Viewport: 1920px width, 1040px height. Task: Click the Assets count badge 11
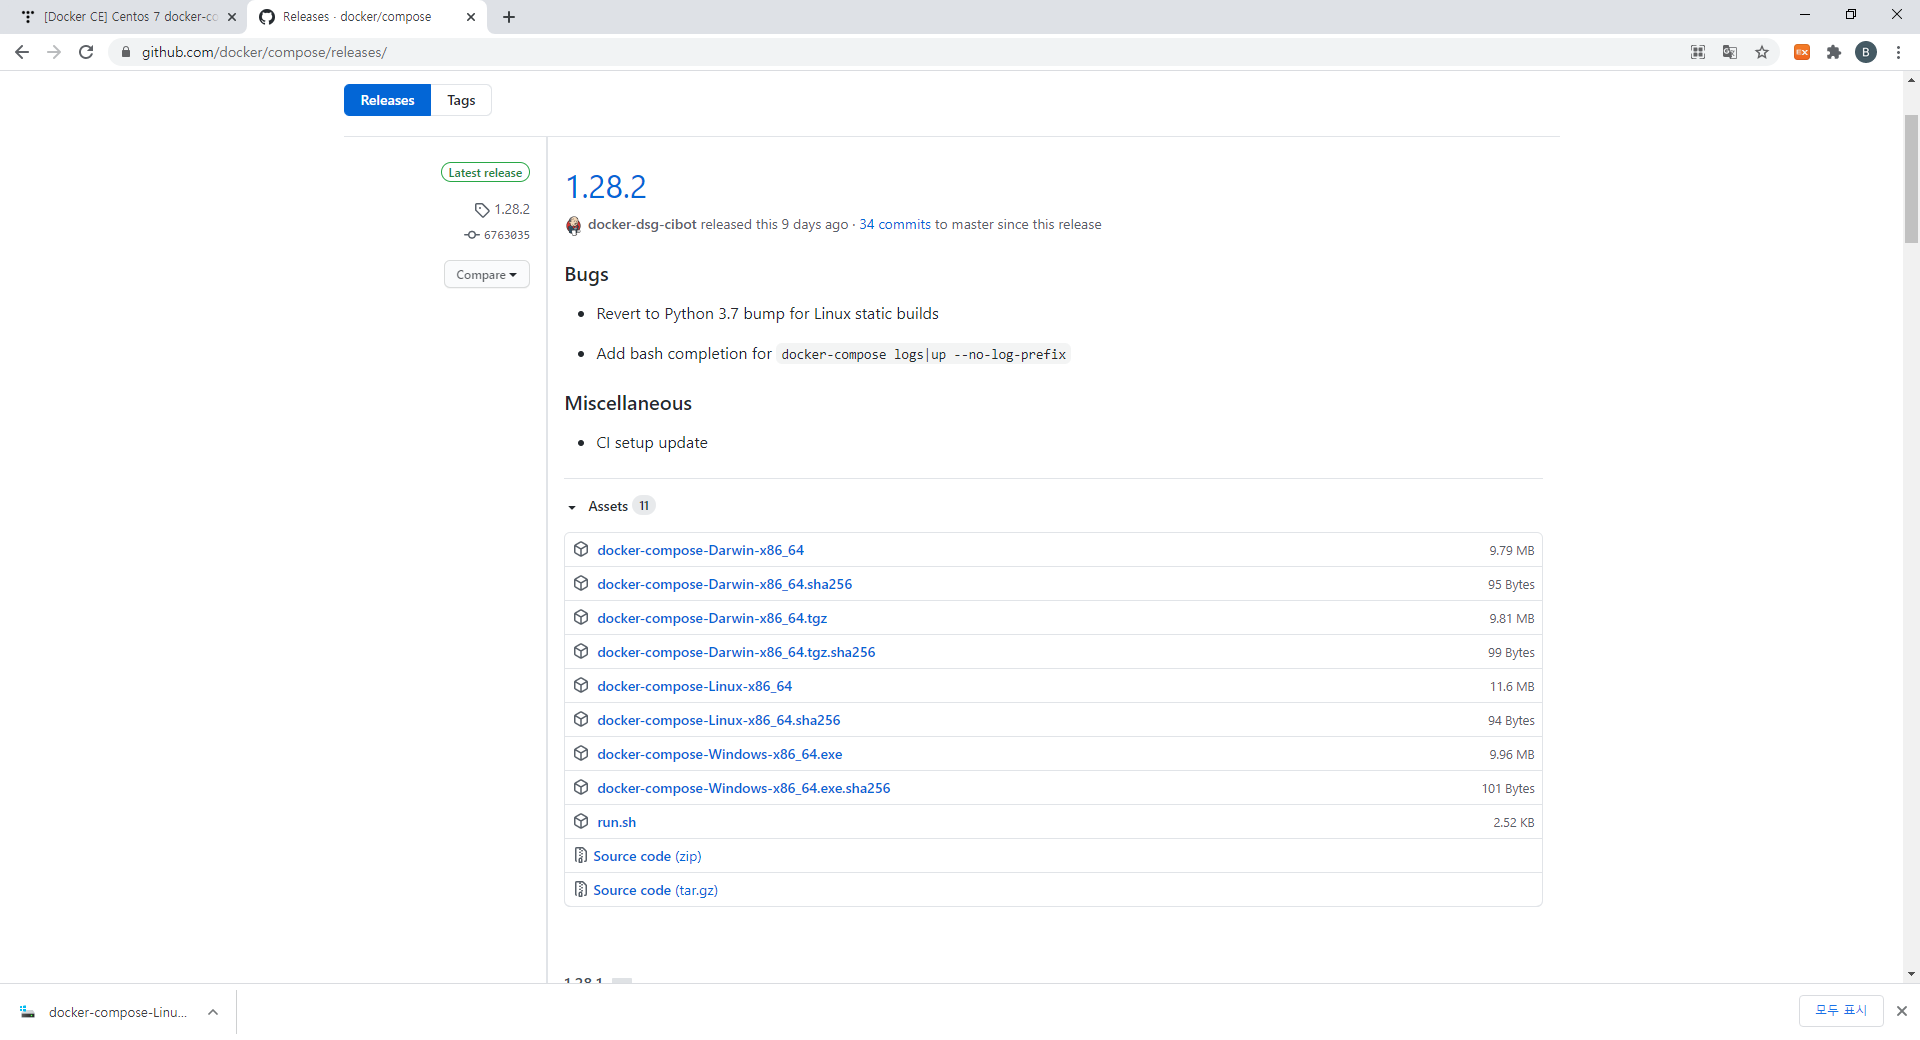tap(644, 506)
